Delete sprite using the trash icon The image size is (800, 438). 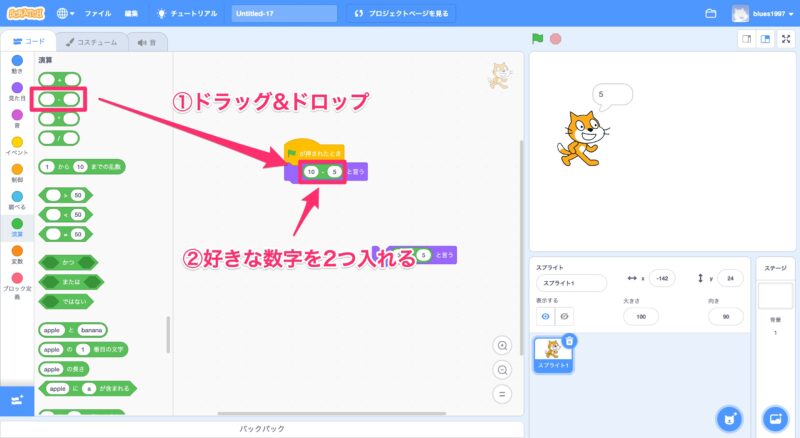569,341
